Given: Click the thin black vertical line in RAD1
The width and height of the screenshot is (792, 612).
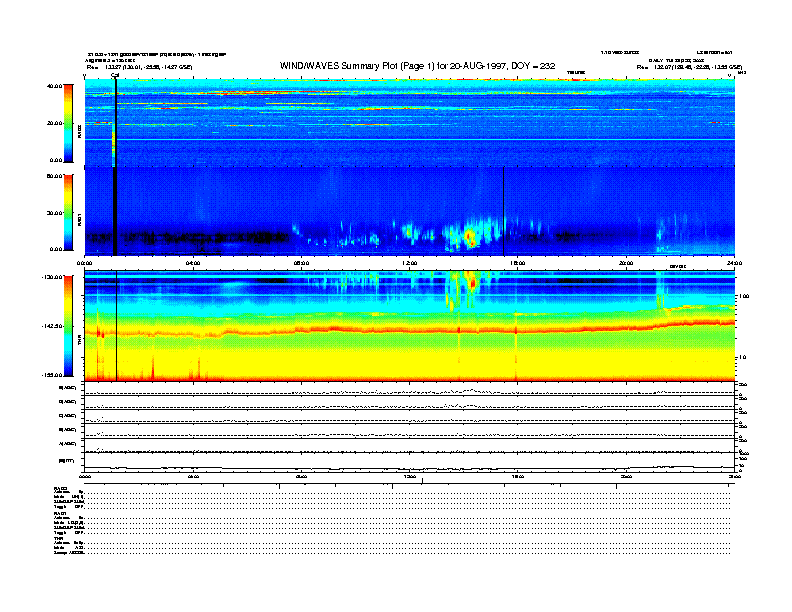Looking at the screenshot, I should tap(504, 211).
